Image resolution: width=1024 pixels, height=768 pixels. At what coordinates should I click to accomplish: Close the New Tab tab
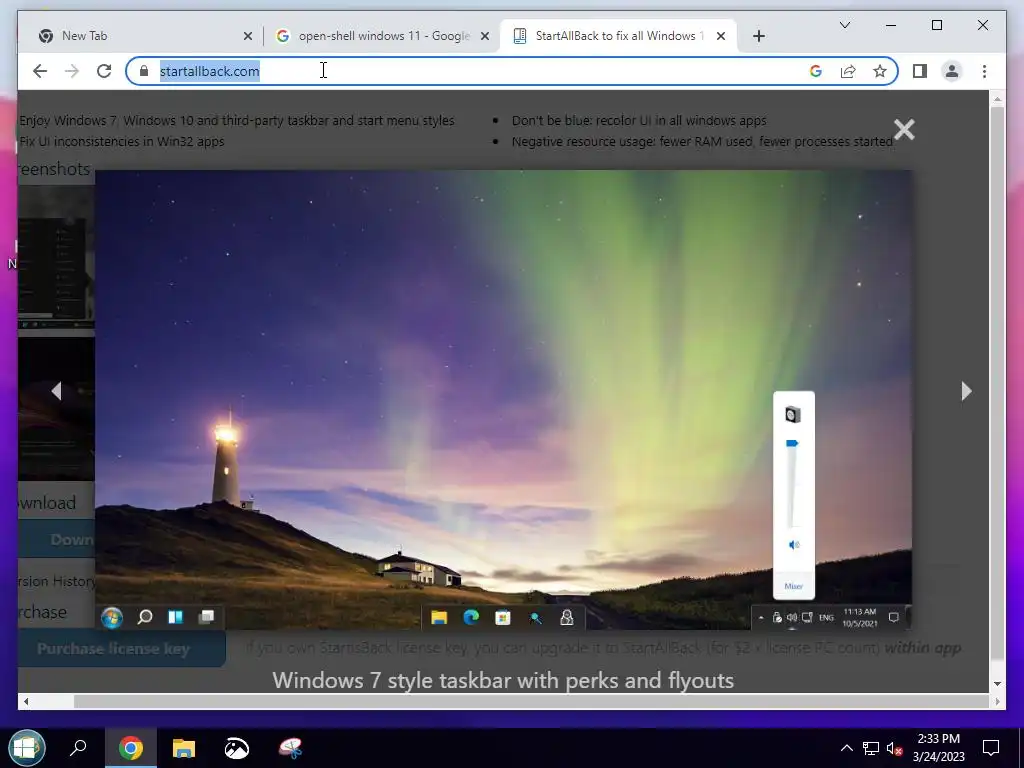pos(248,36)
